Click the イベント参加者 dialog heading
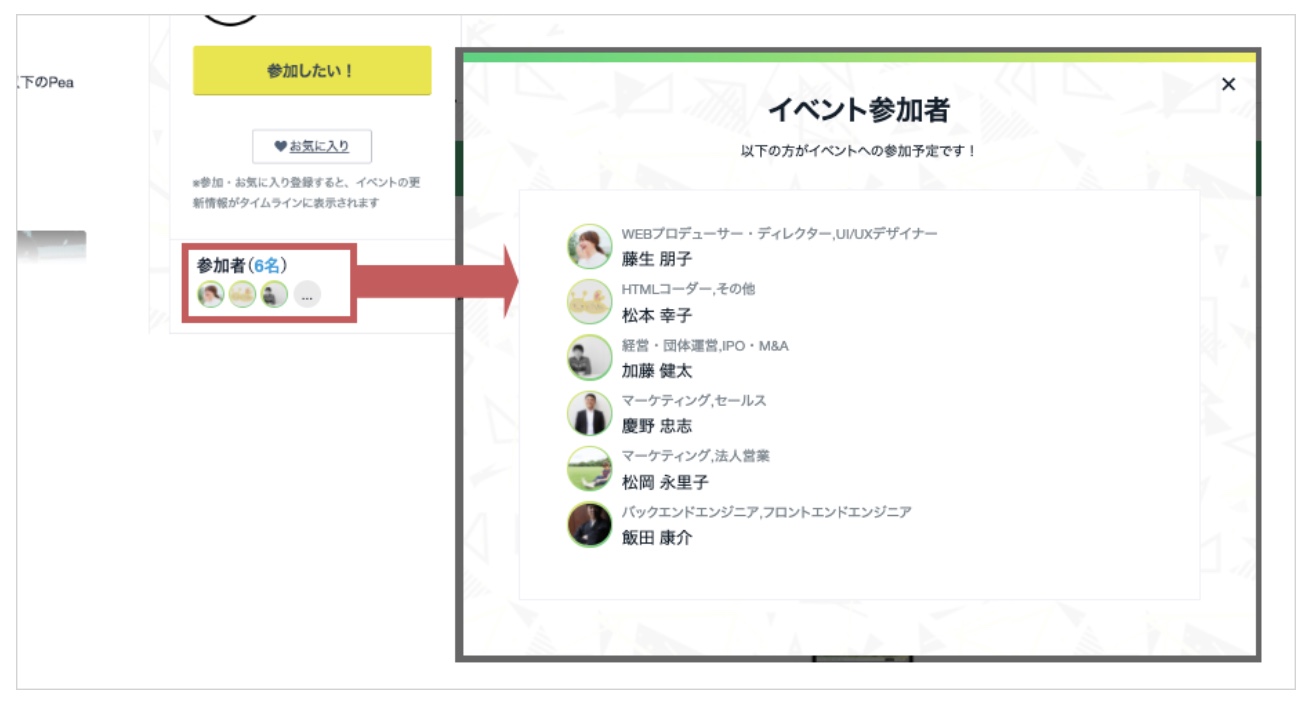 coord(858,110)
